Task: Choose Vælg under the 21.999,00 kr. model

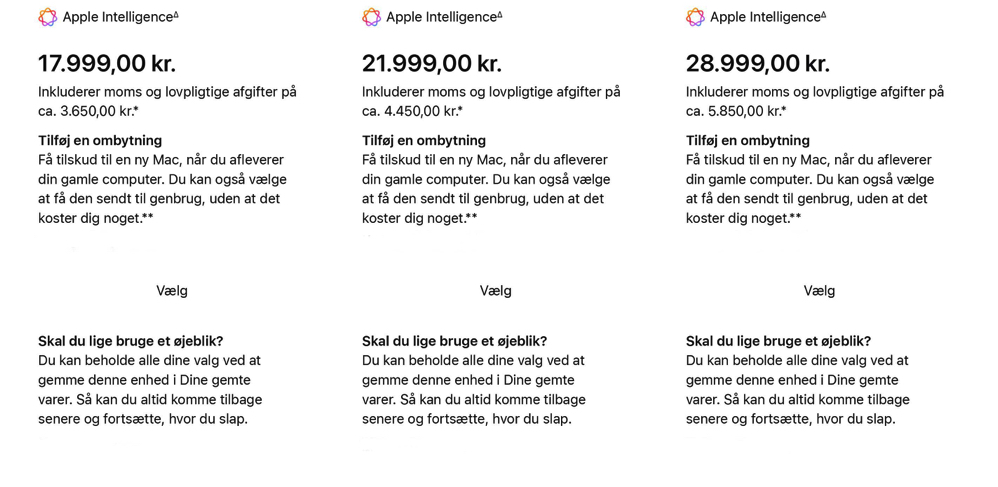Action: click(x=496, y=291)
